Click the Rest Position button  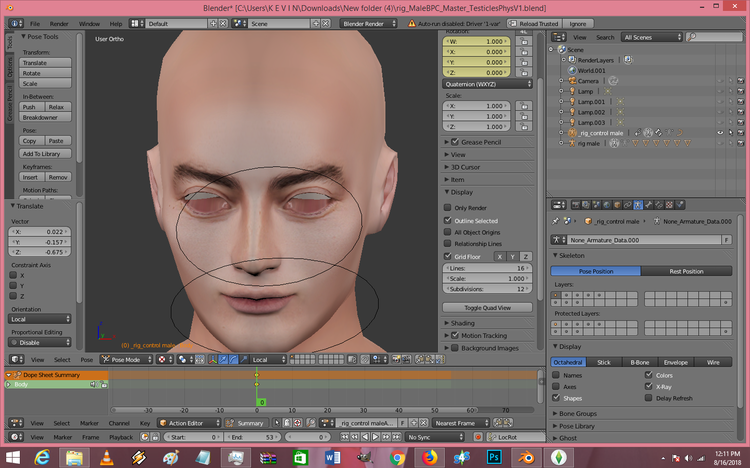point(686,271)
